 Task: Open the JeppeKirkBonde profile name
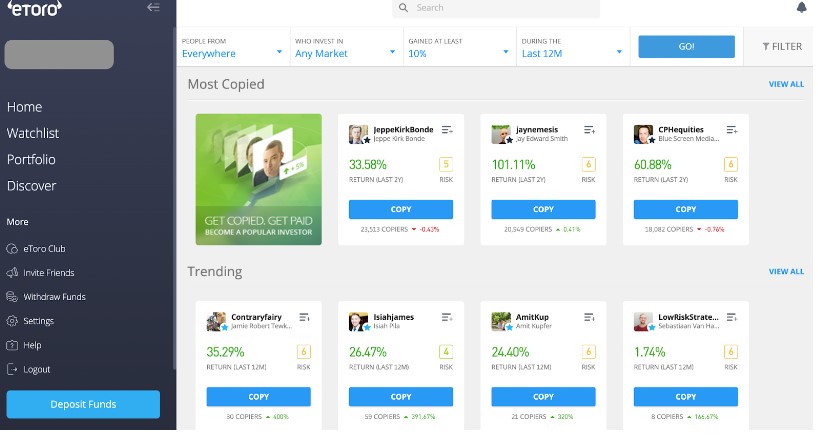403,129
